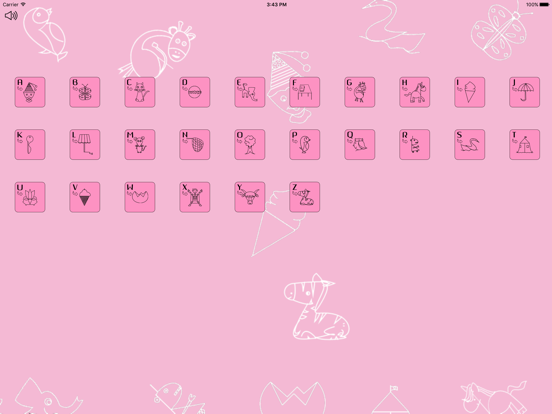Open the letter S swan tile

pyautogui.click(x=469, y=144)
